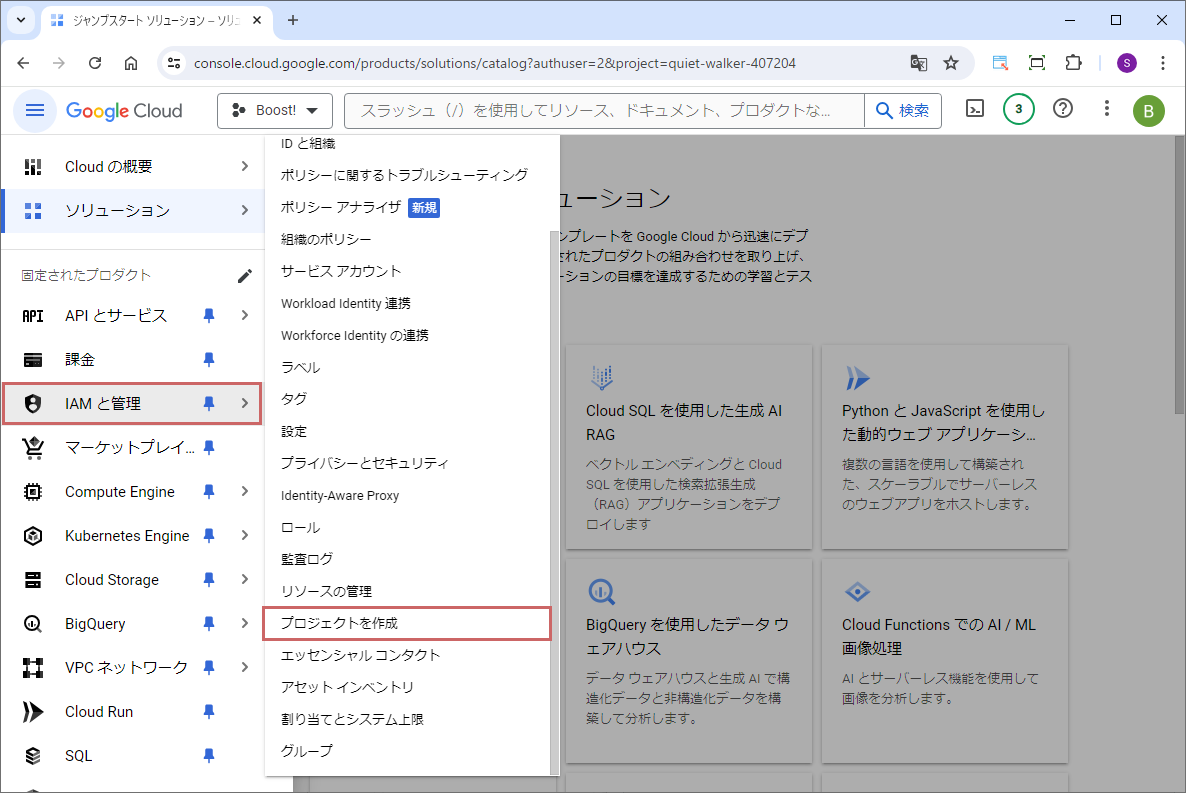1186x793 pixels.
Task: Click the pencil icon to edit pinned products
Action: click(245, 276)
